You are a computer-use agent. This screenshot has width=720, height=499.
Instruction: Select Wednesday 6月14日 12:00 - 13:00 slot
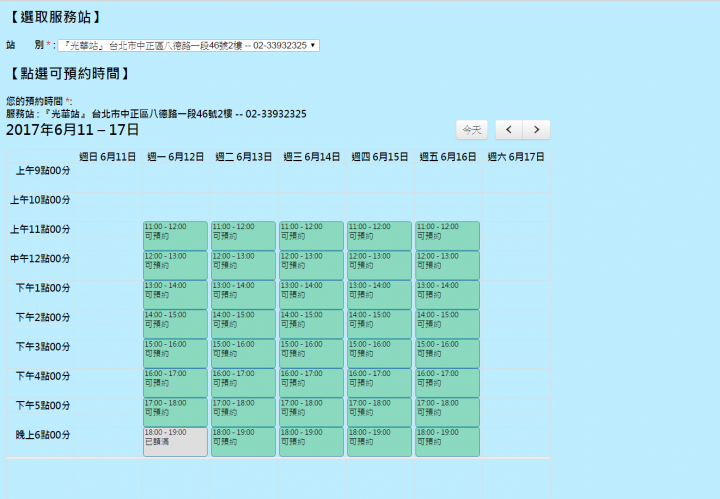[311, 265]
